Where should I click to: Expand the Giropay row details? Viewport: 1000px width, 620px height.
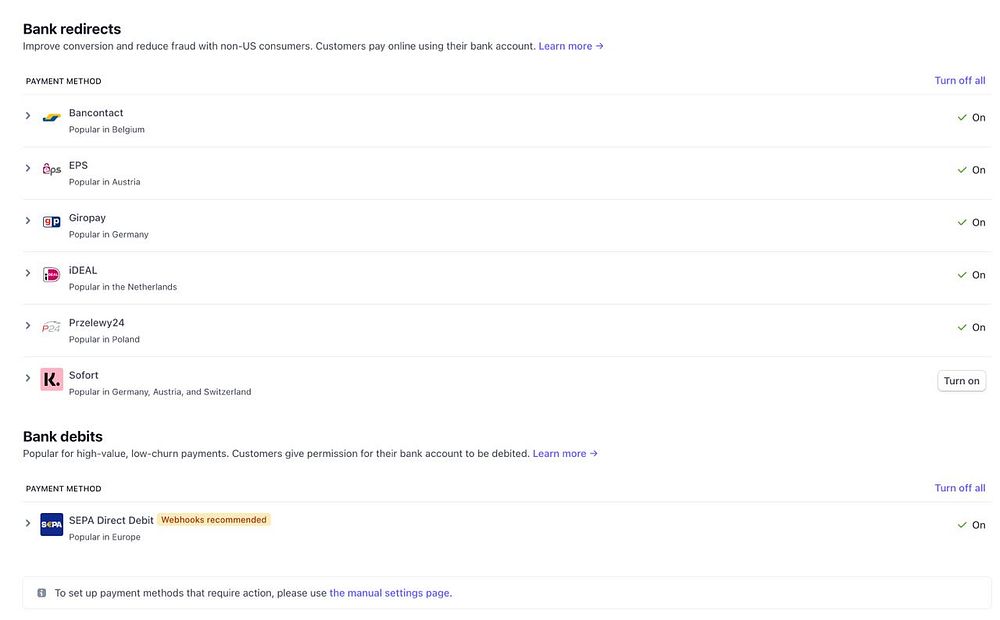point(28,221)
